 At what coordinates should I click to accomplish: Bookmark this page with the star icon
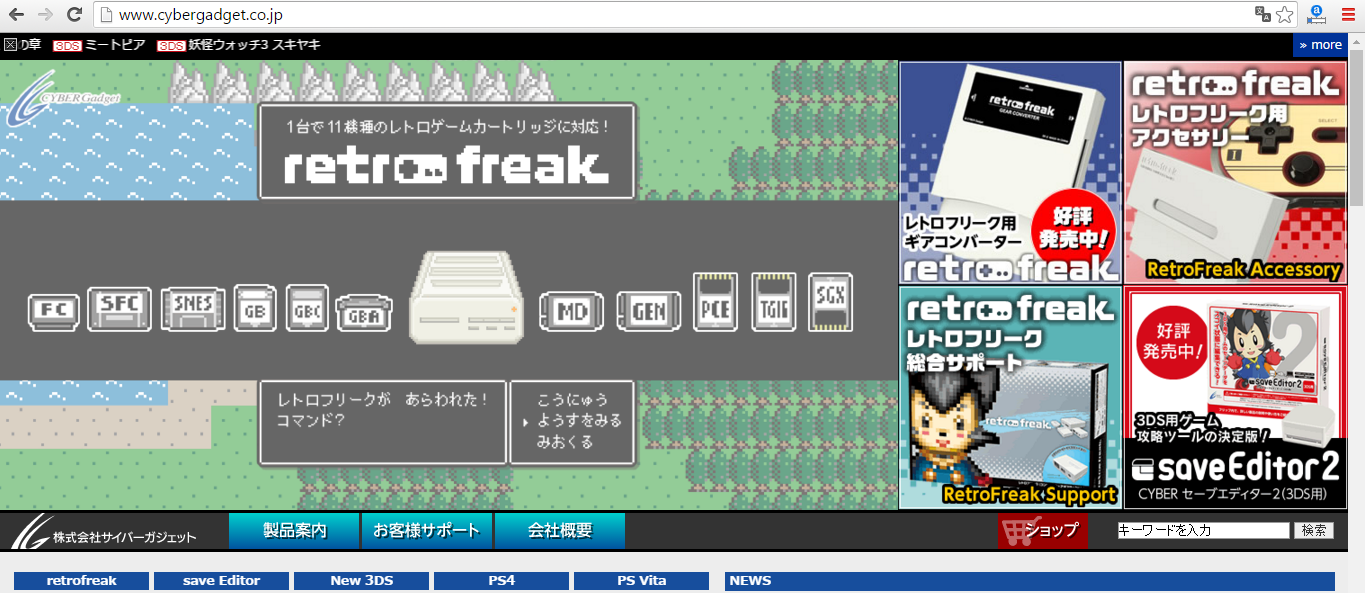point(1285,15)
